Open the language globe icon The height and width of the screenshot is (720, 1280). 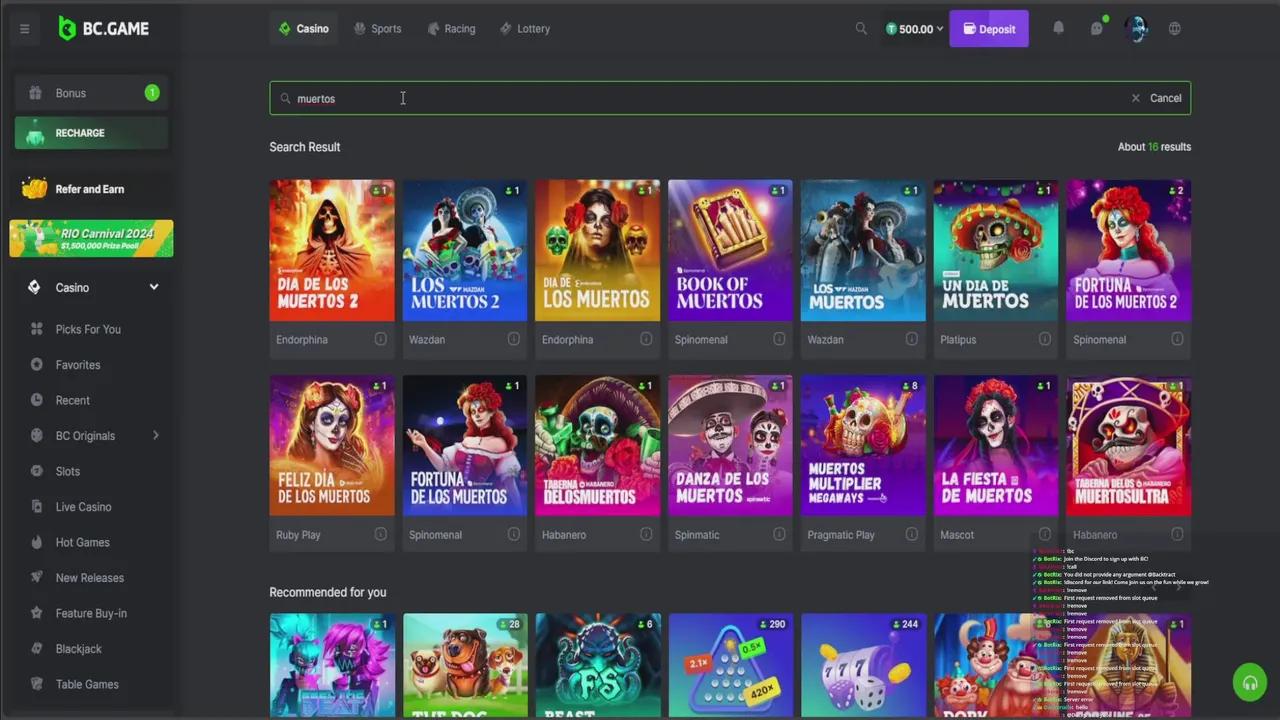click(1175, 29)
